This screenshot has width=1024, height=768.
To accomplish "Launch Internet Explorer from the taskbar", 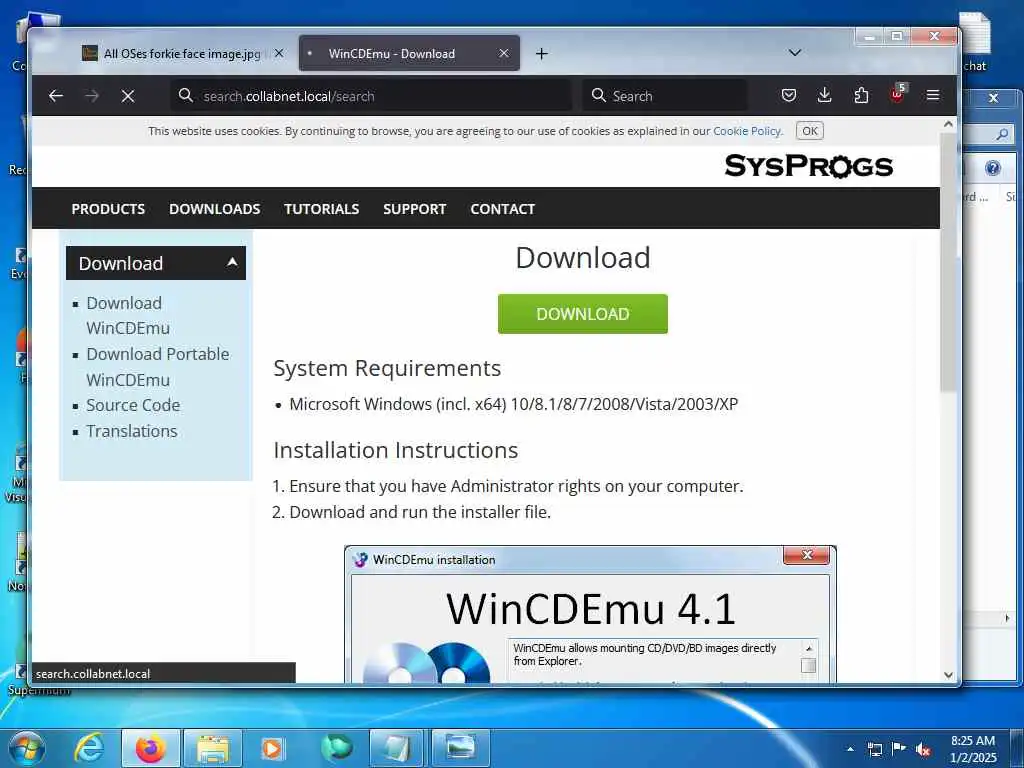I will (89, 748).
